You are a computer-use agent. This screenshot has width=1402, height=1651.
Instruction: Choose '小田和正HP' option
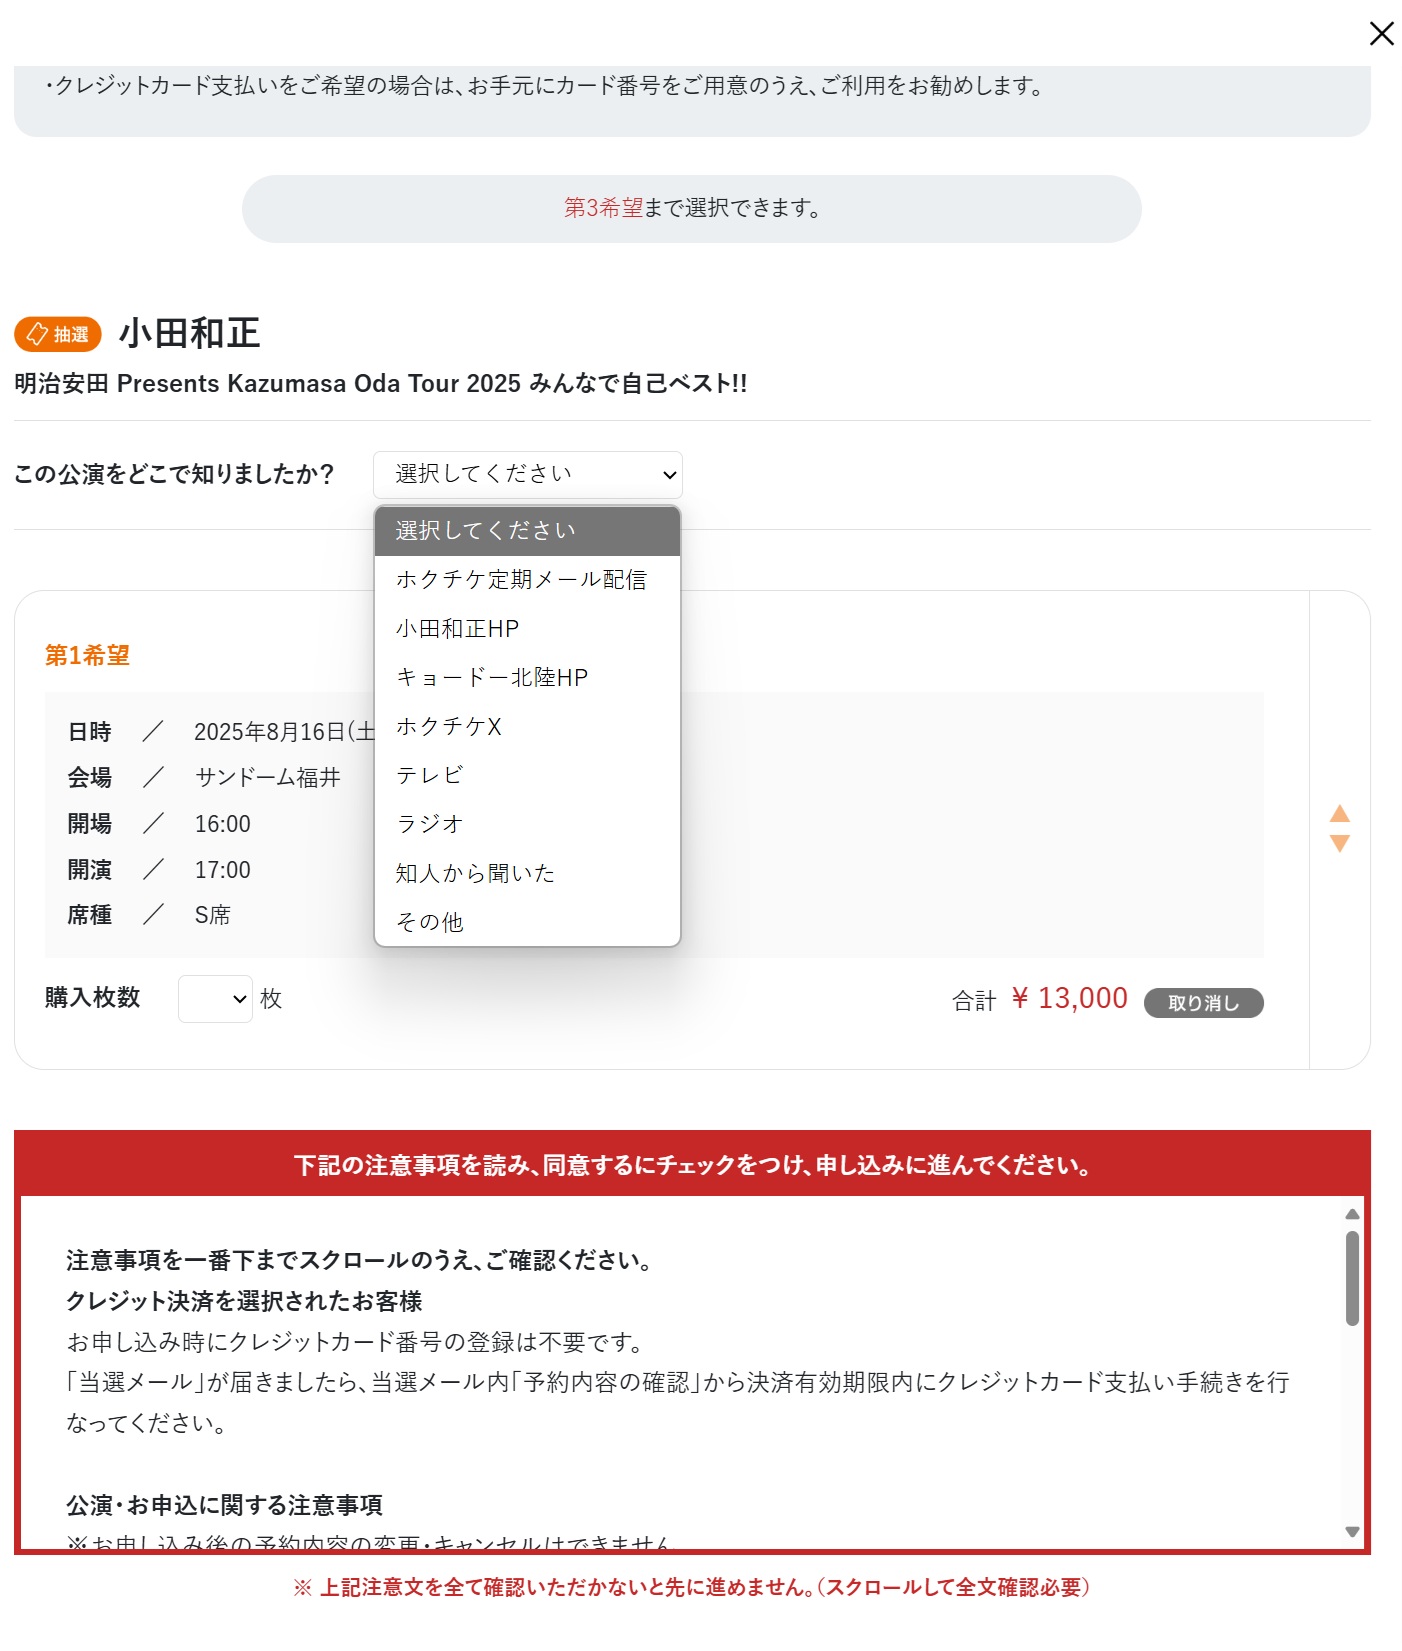527,629
